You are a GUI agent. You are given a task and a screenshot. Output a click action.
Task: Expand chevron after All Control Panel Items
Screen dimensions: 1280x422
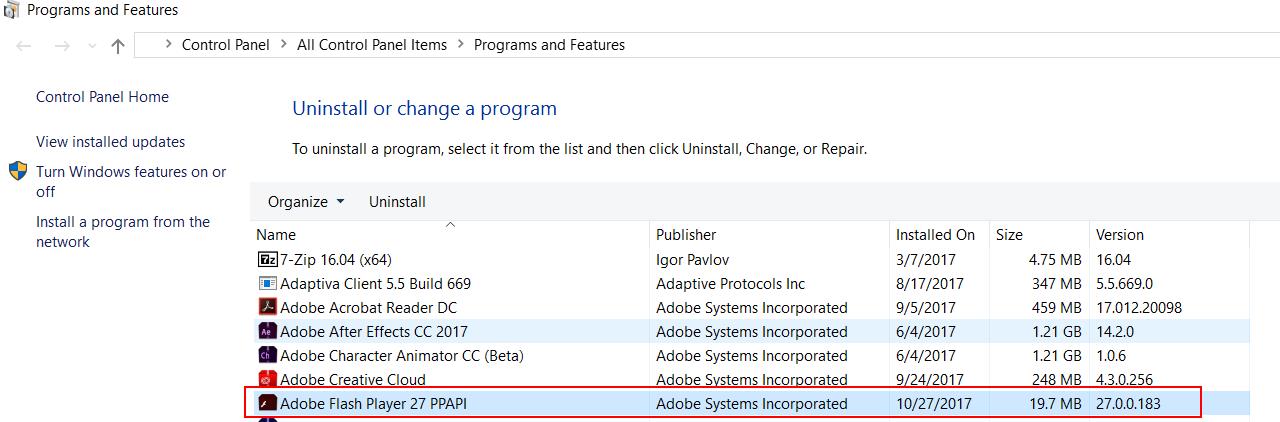461,45
